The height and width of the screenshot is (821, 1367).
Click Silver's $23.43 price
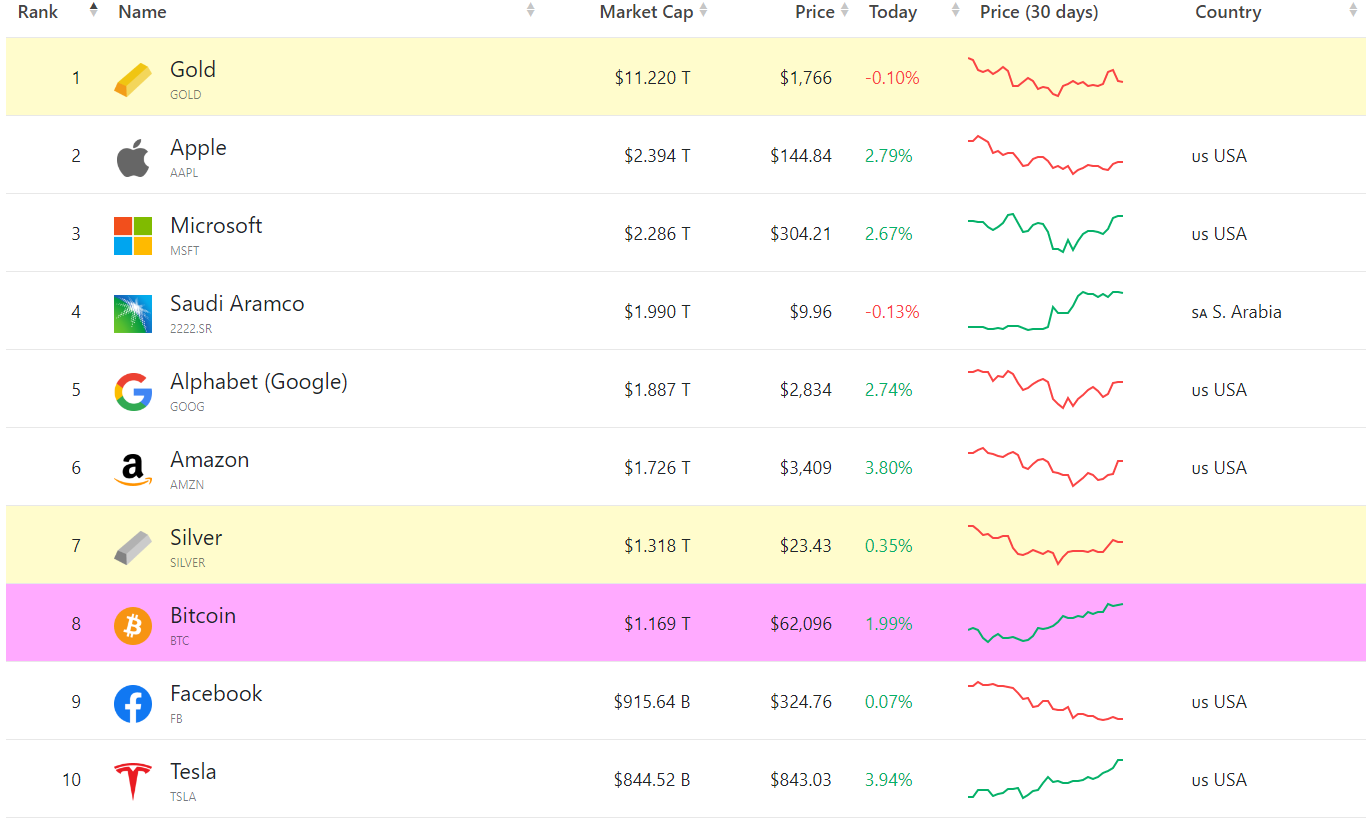806,546
